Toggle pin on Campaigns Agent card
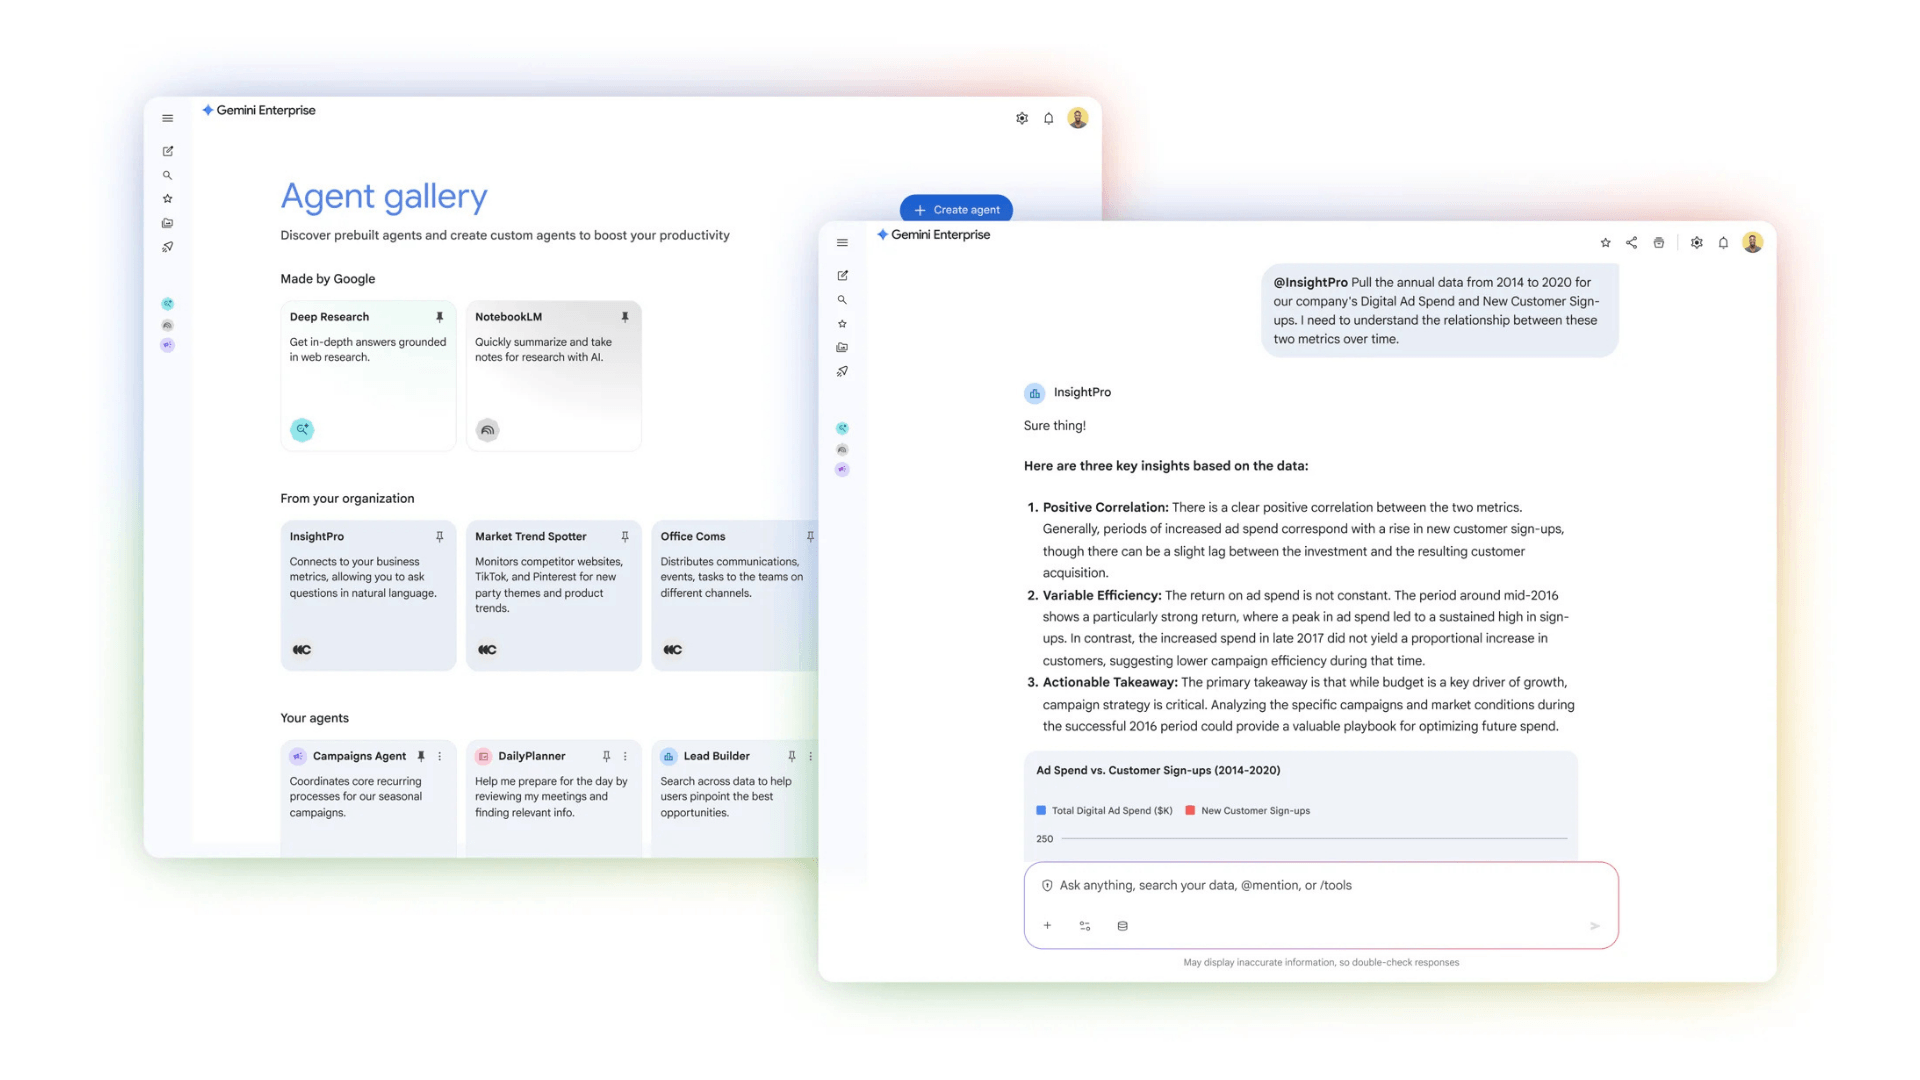1920x1080 pixels. tap(421, 757)
